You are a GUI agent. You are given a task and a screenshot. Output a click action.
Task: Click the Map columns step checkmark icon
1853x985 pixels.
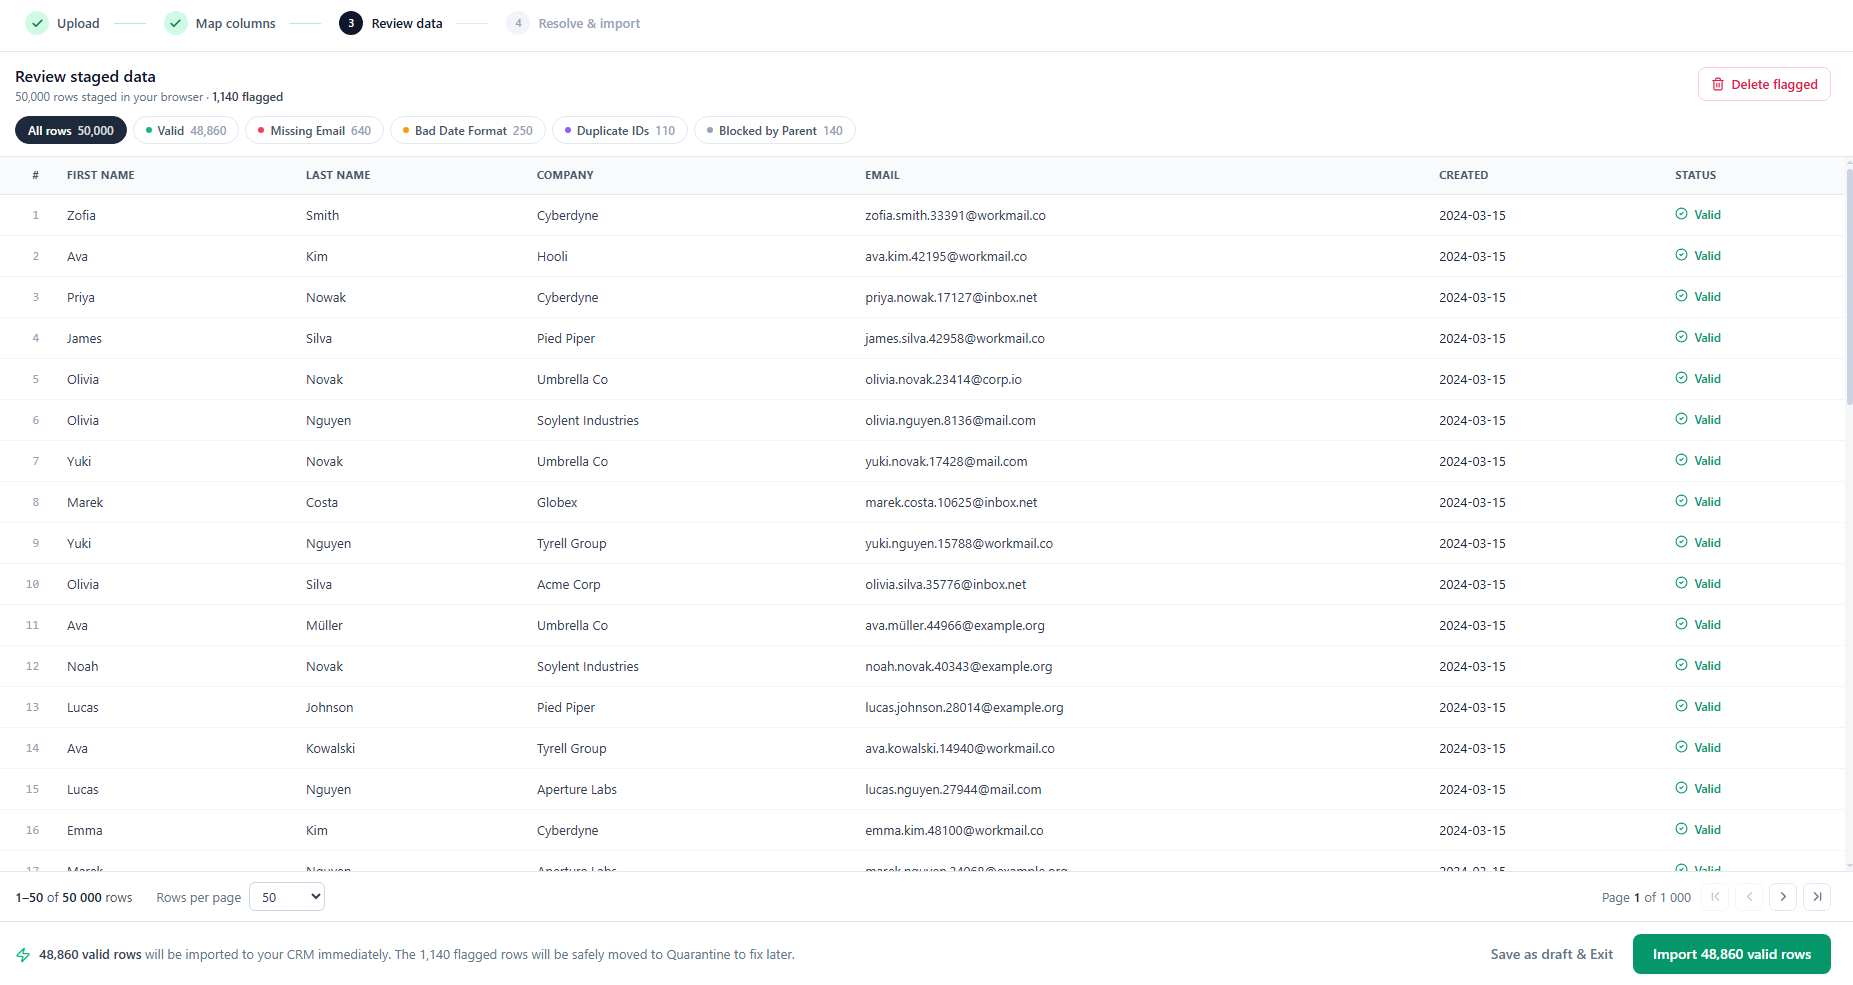[x=176, y=23]
